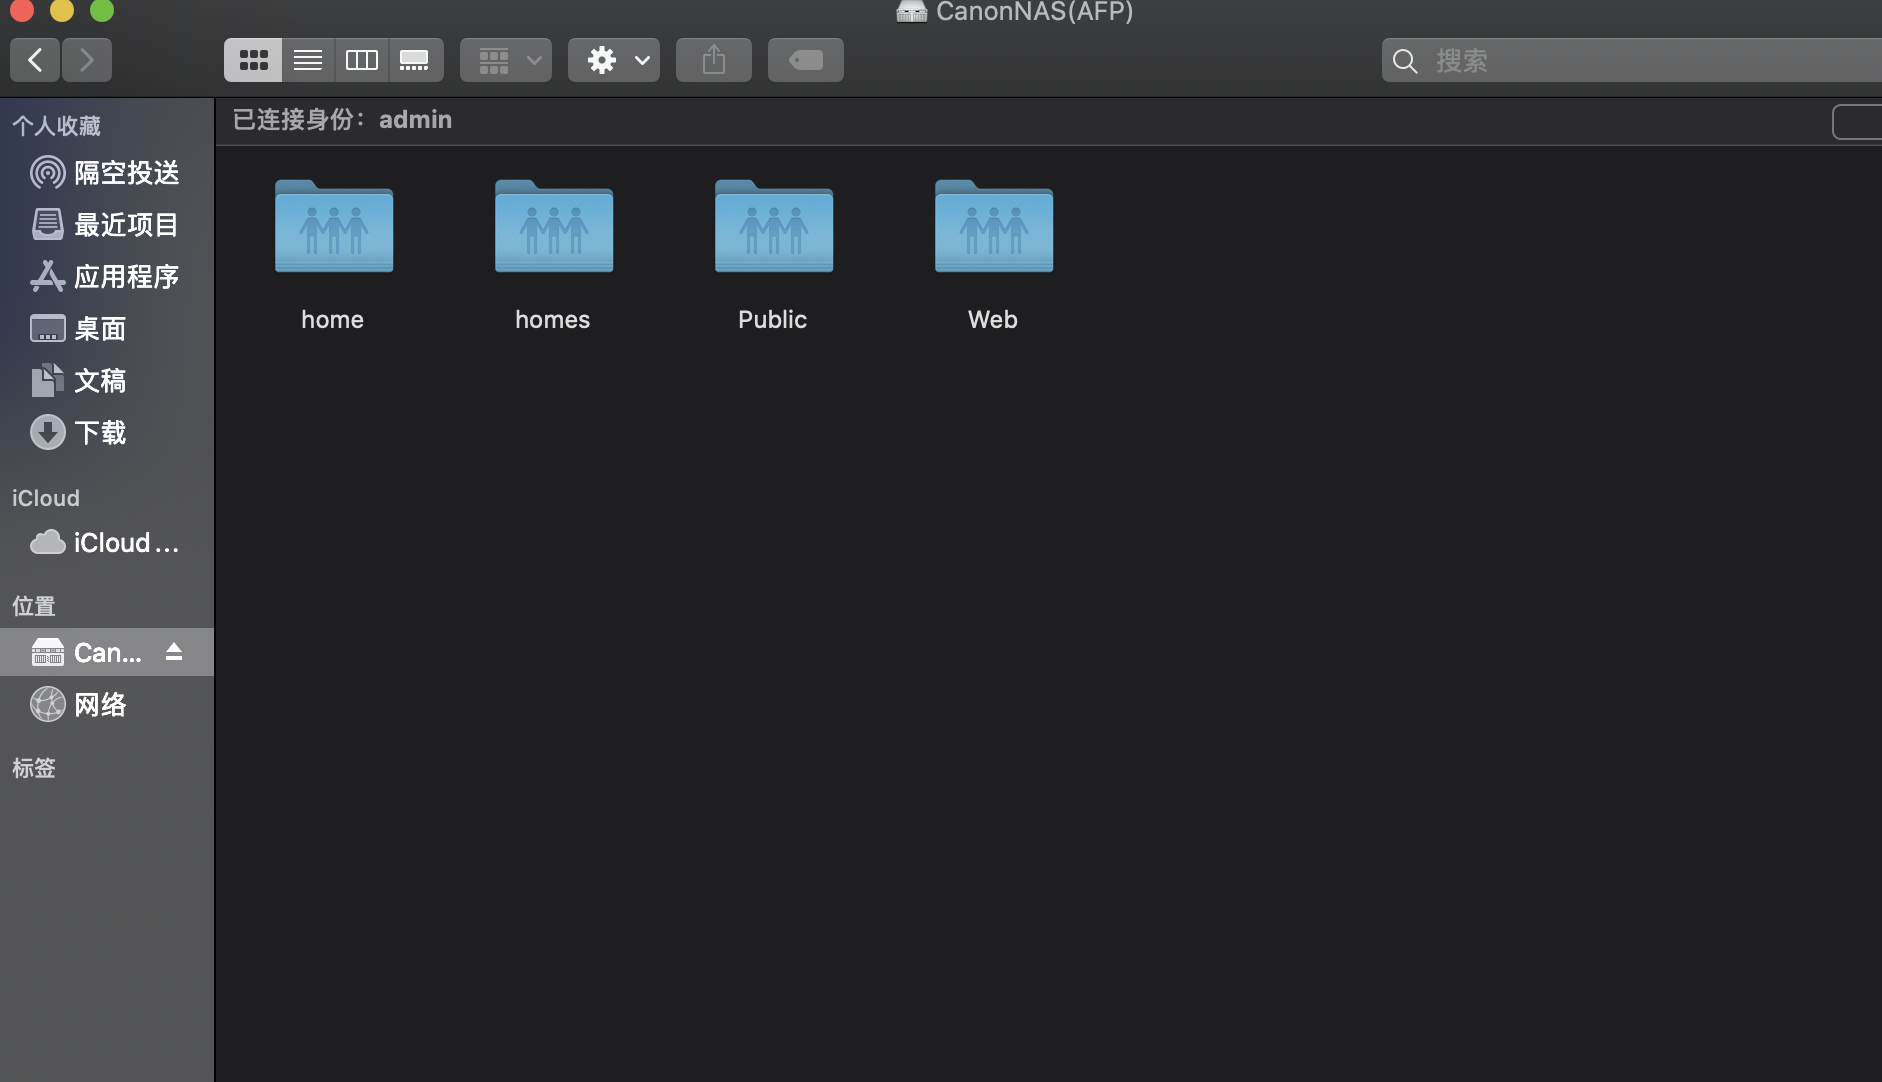Select the Public shared folder
The height and width of the screenshot is (1082, 1882).
(773, 228)
